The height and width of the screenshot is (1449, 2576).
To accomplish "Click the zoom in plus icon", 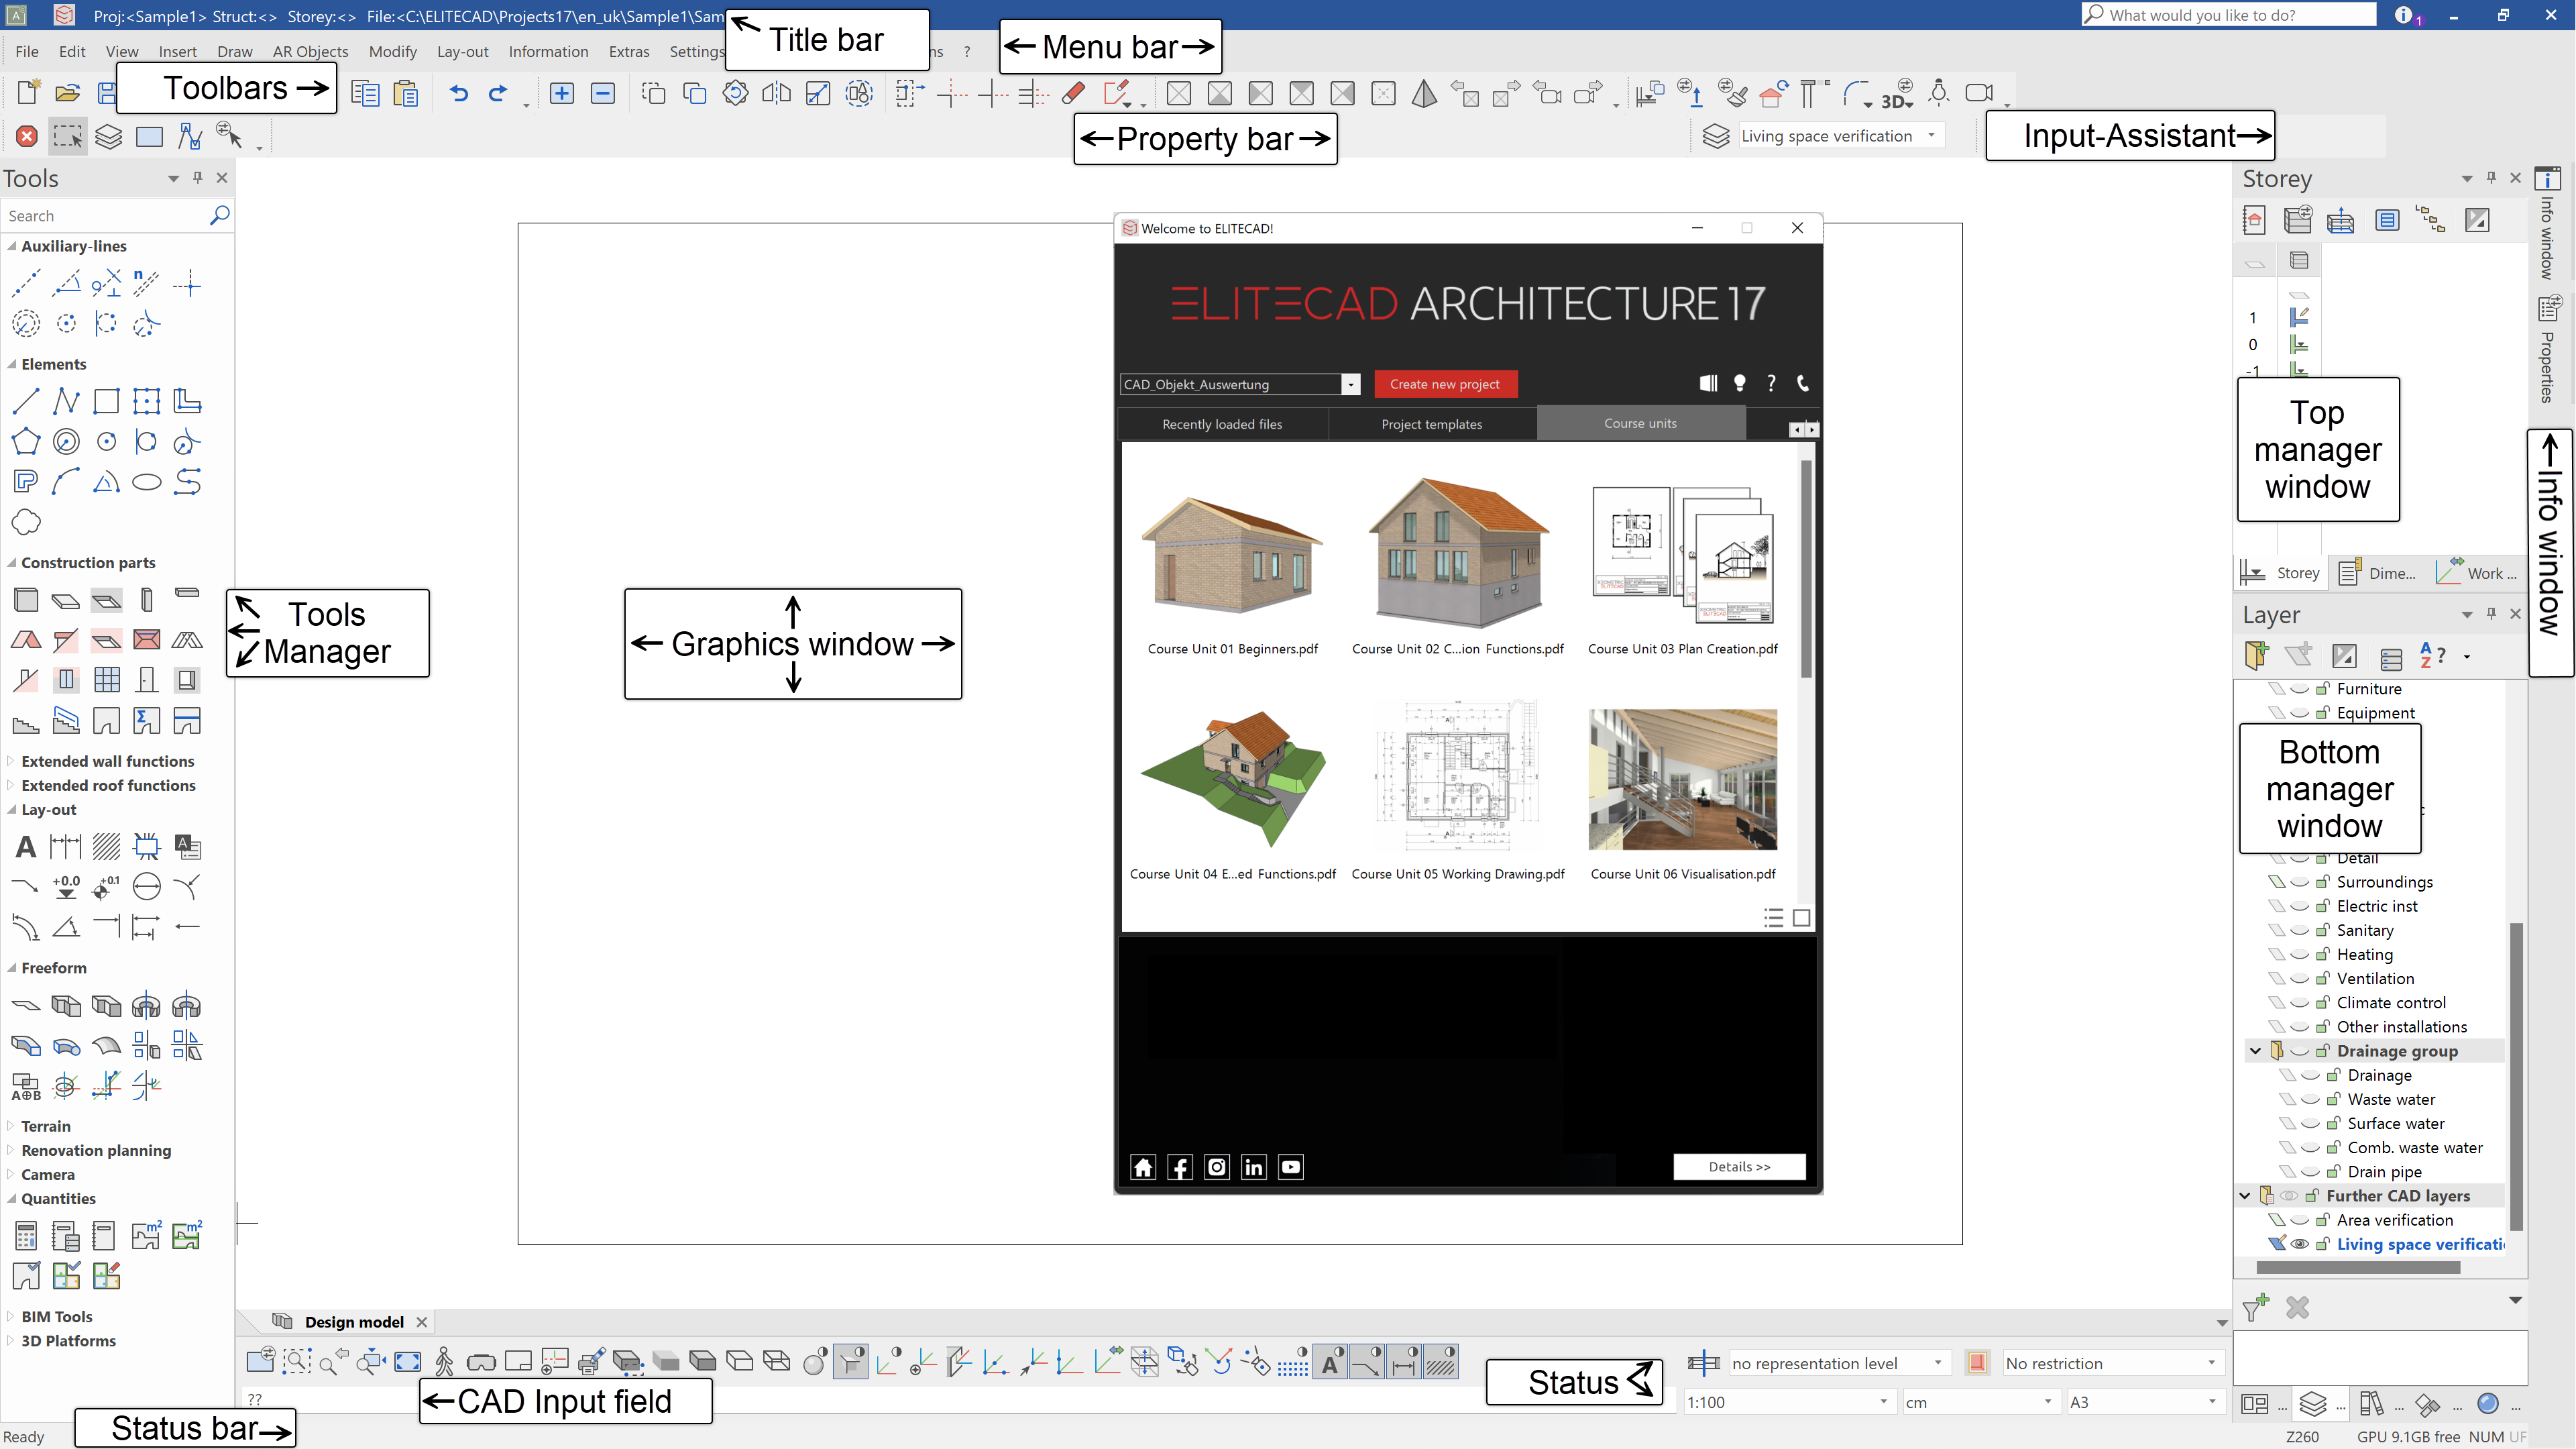I will coord(562,93).
